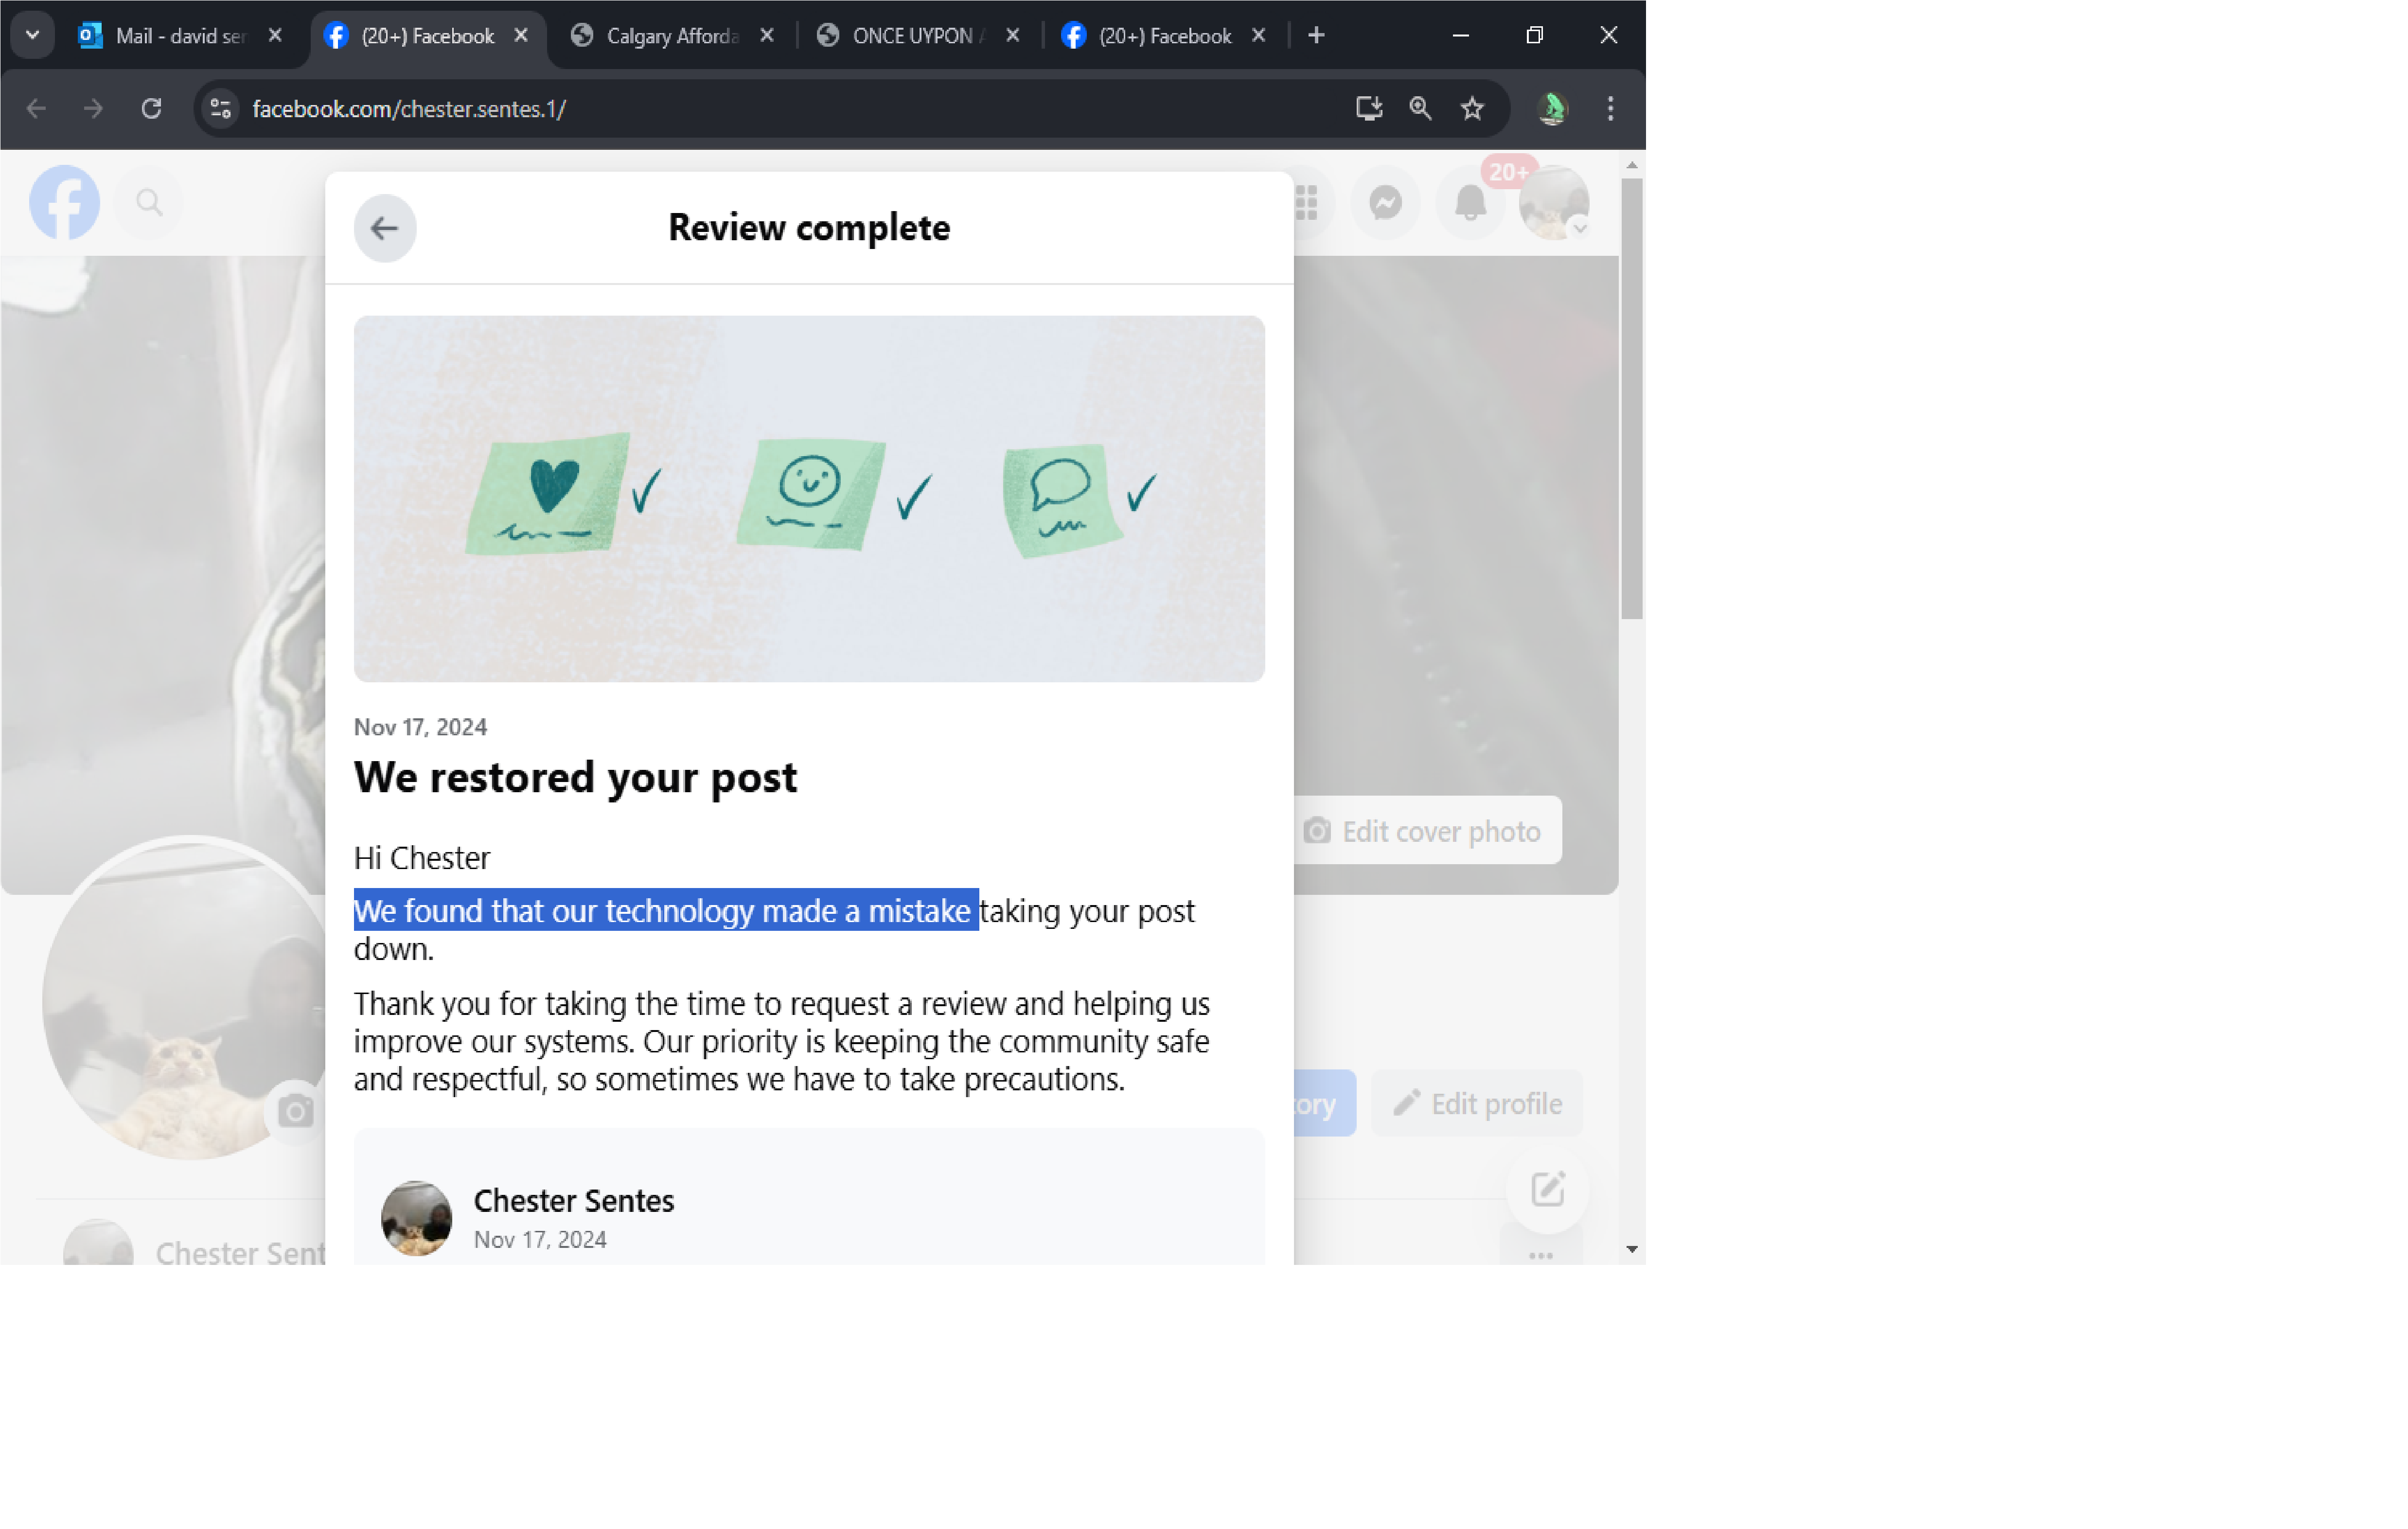Image resolution: width=2408 pixels, height=1529 pixels.
Task: Click the post date Nov 17, 2024
Action: (540, 1240)
